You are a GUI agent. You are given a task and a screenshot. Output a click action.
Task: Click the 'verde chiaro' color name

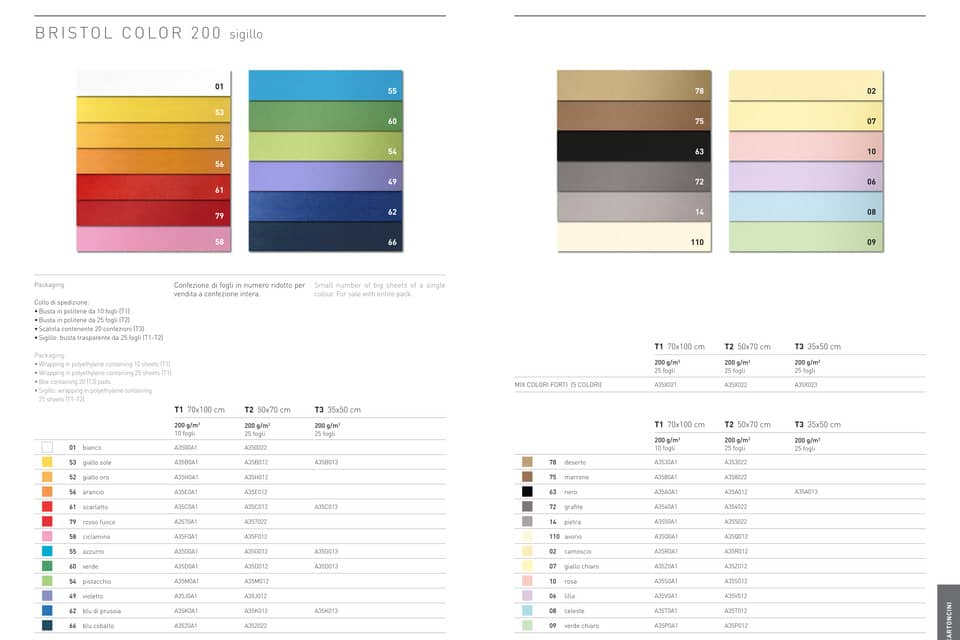pyautogui.click(x=581, y=626)
